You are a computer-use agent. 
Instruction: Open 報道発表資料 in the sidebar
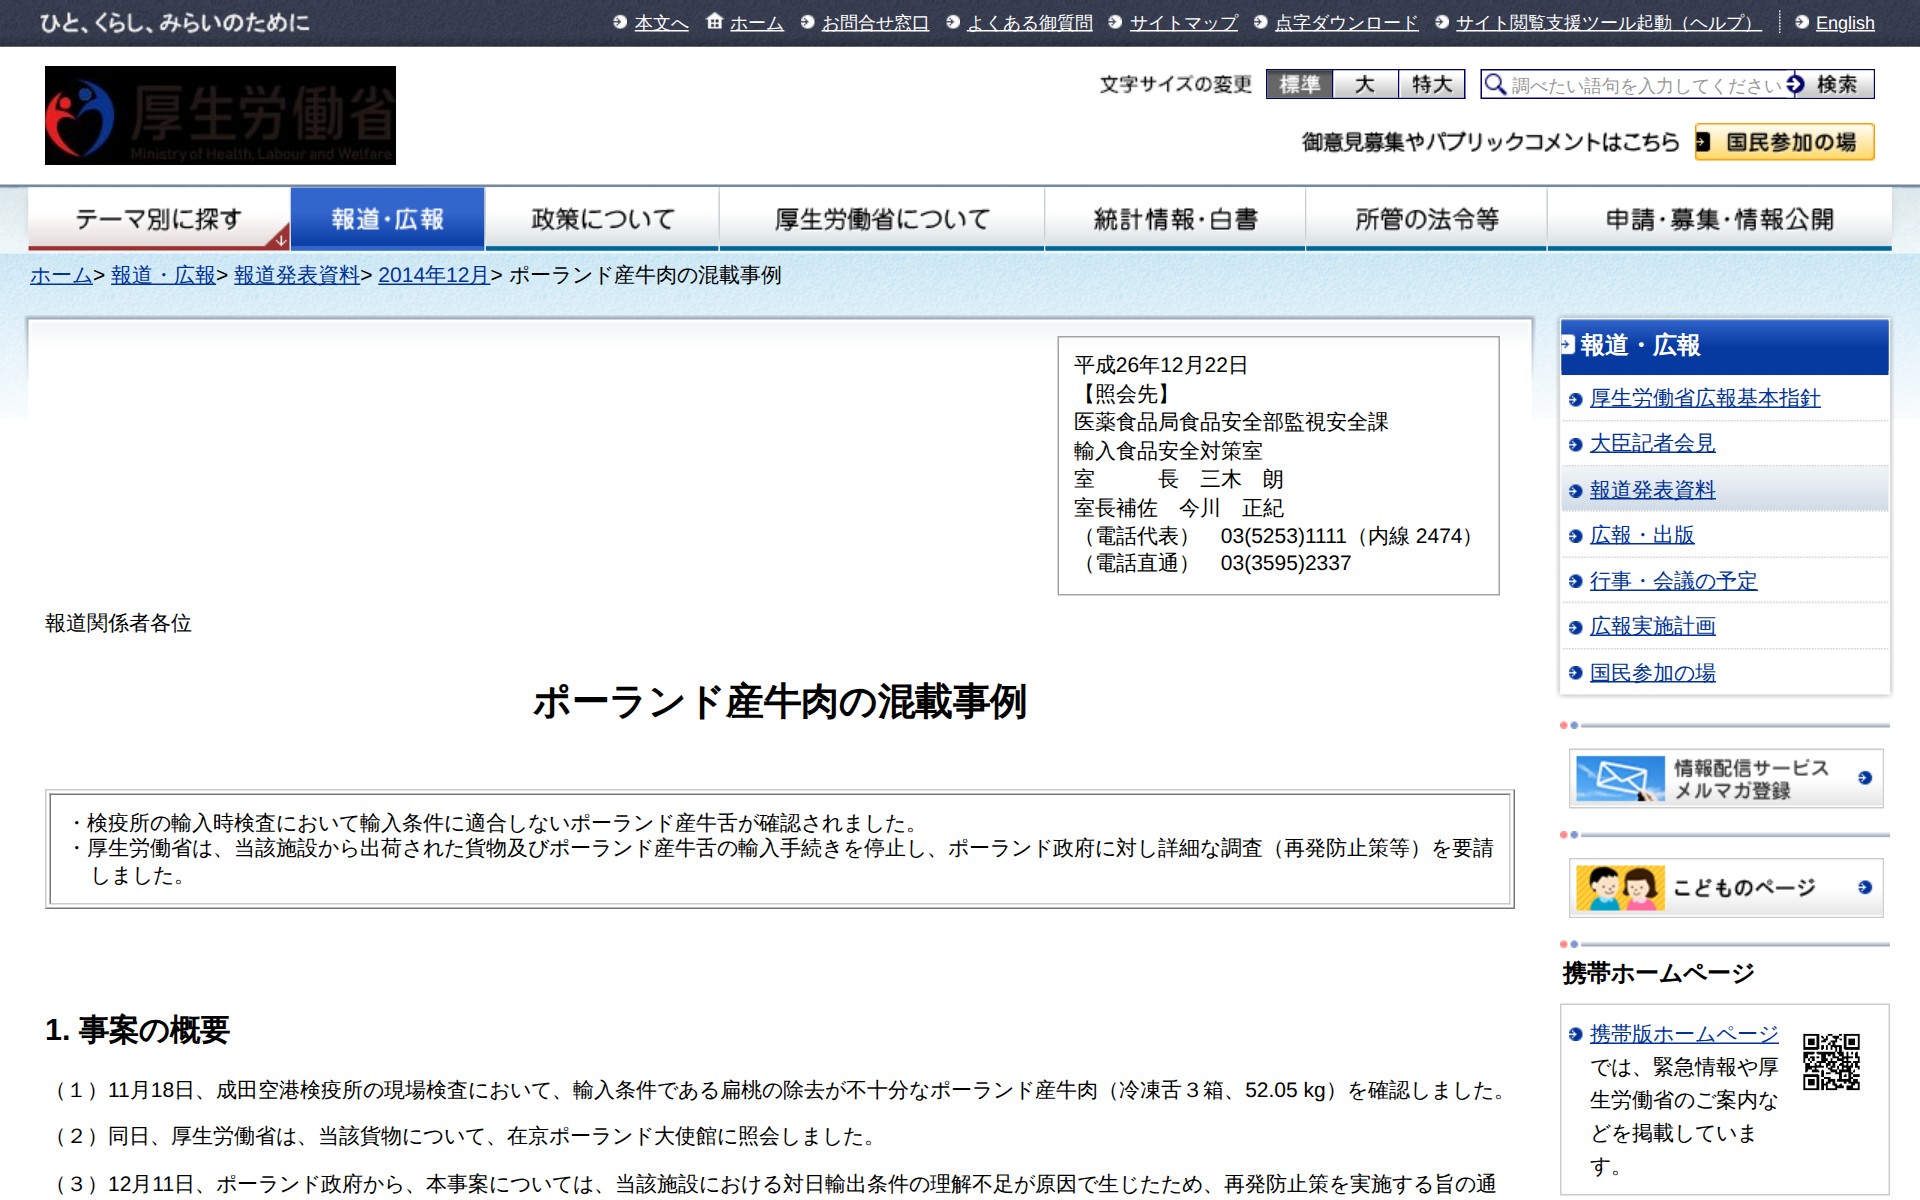pyautogui.click(x=1653, y=489)
